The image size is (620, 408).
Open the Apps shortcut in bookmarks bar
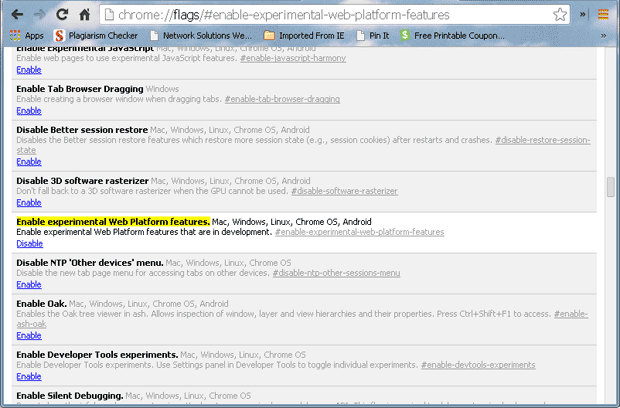(26, 36)
